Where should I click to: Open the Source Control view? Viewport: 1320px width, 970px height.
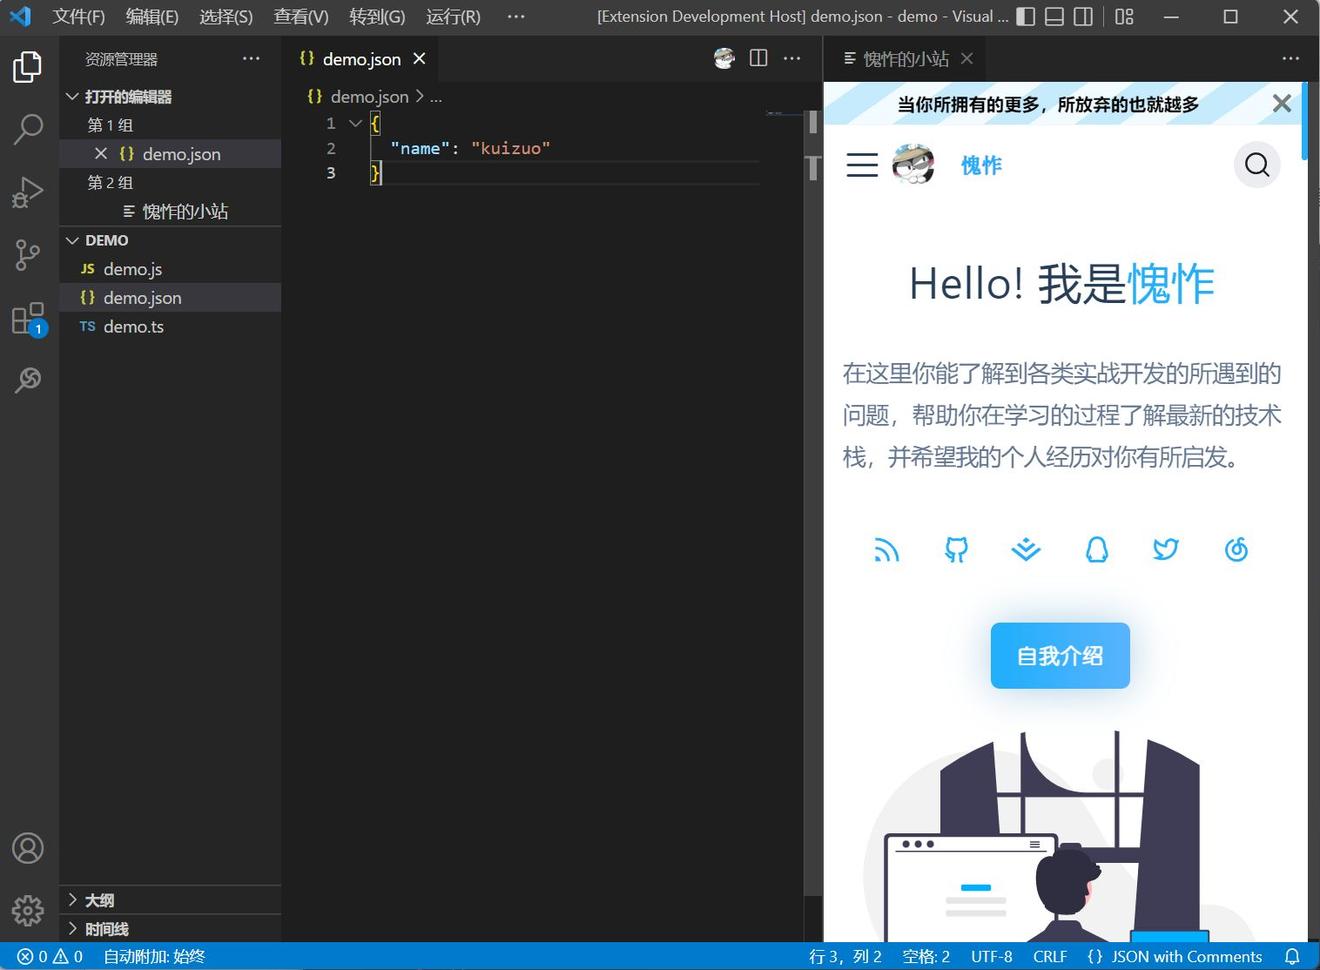28,255
